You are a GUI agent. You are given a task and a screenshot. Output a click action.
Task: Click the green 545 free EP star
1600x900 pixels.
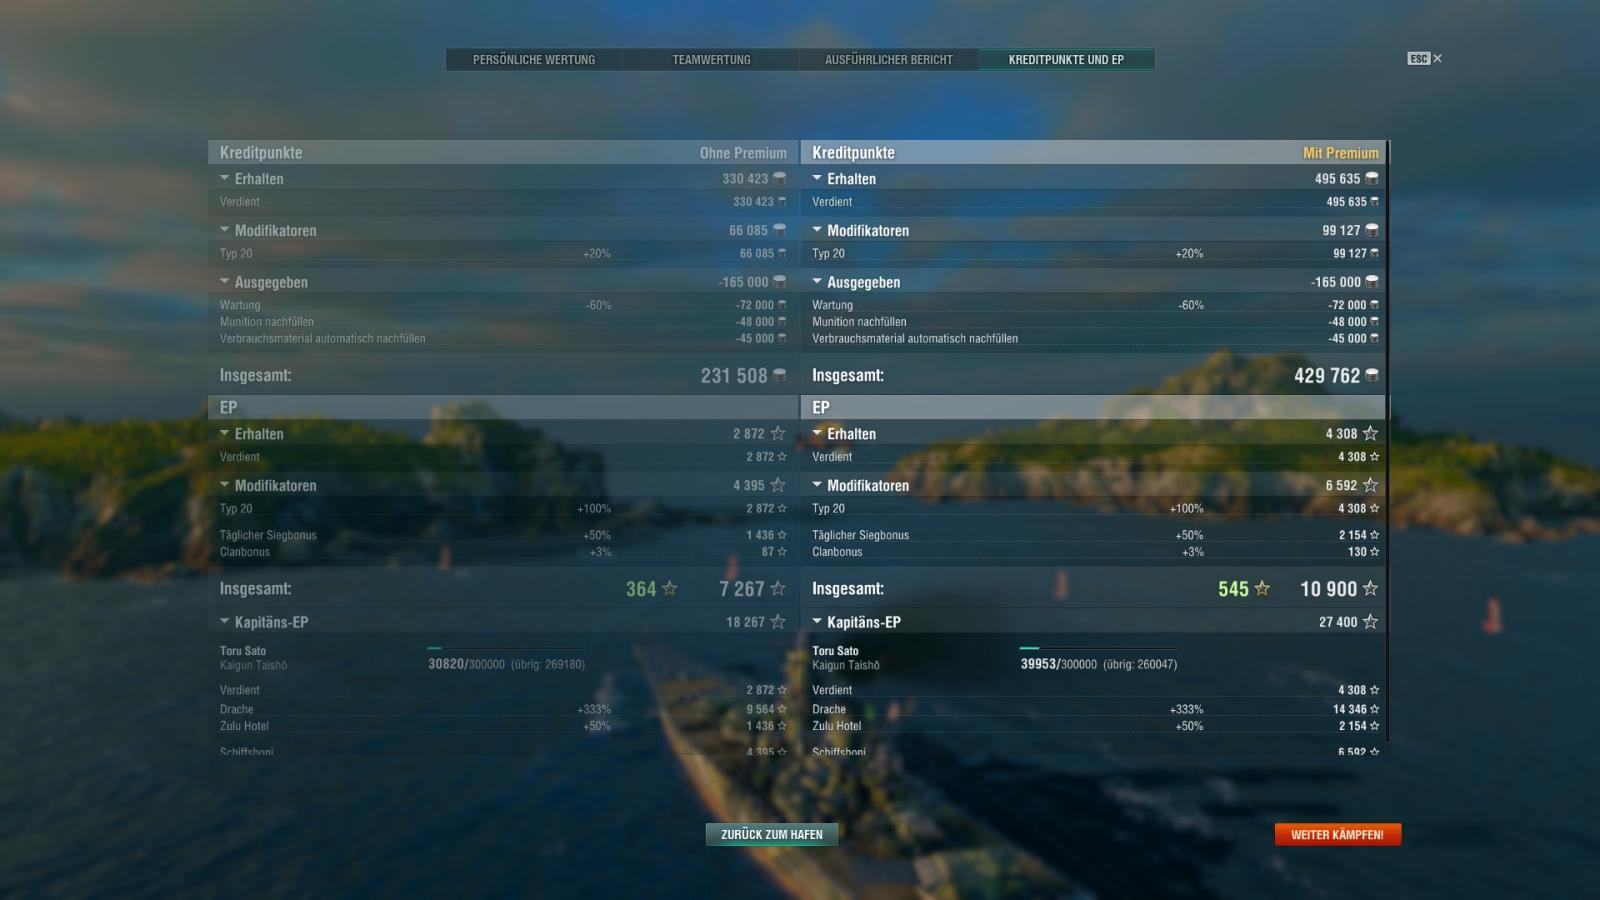(x=1262, y=589)
